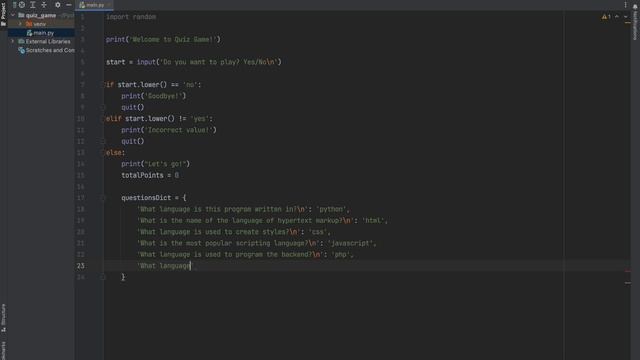The height and width of the screenshot is (360, 640).
Task: Click the 'python' string on line 18
Action: [331, 209]
